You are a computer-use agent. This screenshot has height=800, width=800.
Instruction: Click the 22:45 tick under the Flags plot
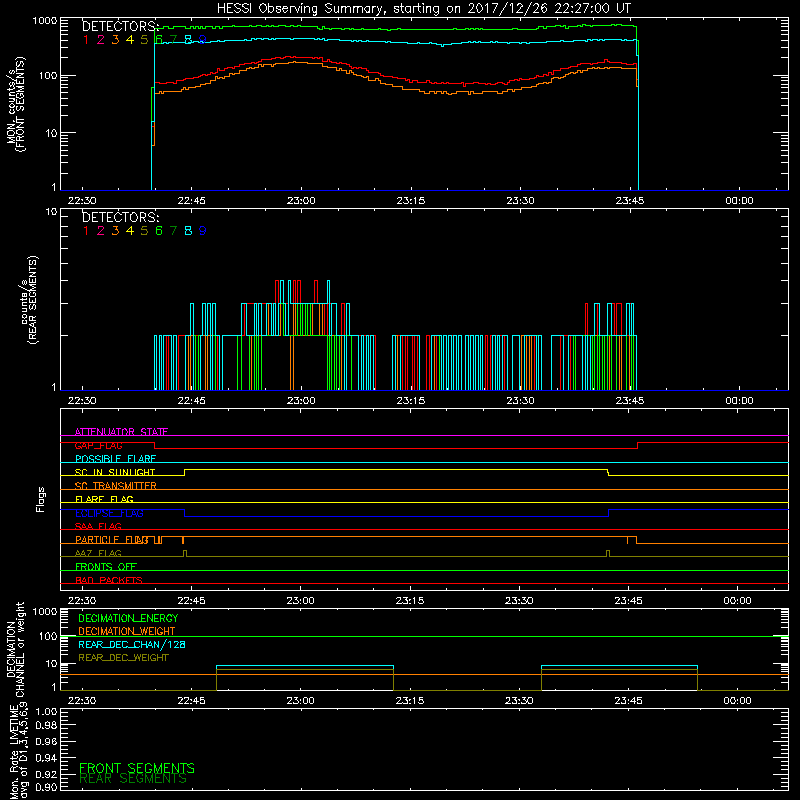tap(191, 601)
